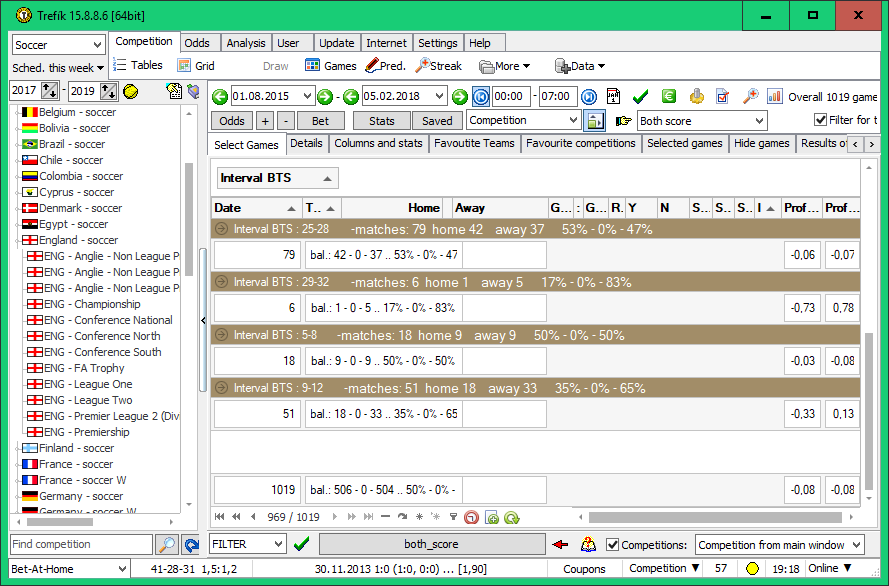The width and height of the screenshot is (889, 586).
Task: Open the end date 05.02.2018 dropdown
Action: [x=439, y=96]
